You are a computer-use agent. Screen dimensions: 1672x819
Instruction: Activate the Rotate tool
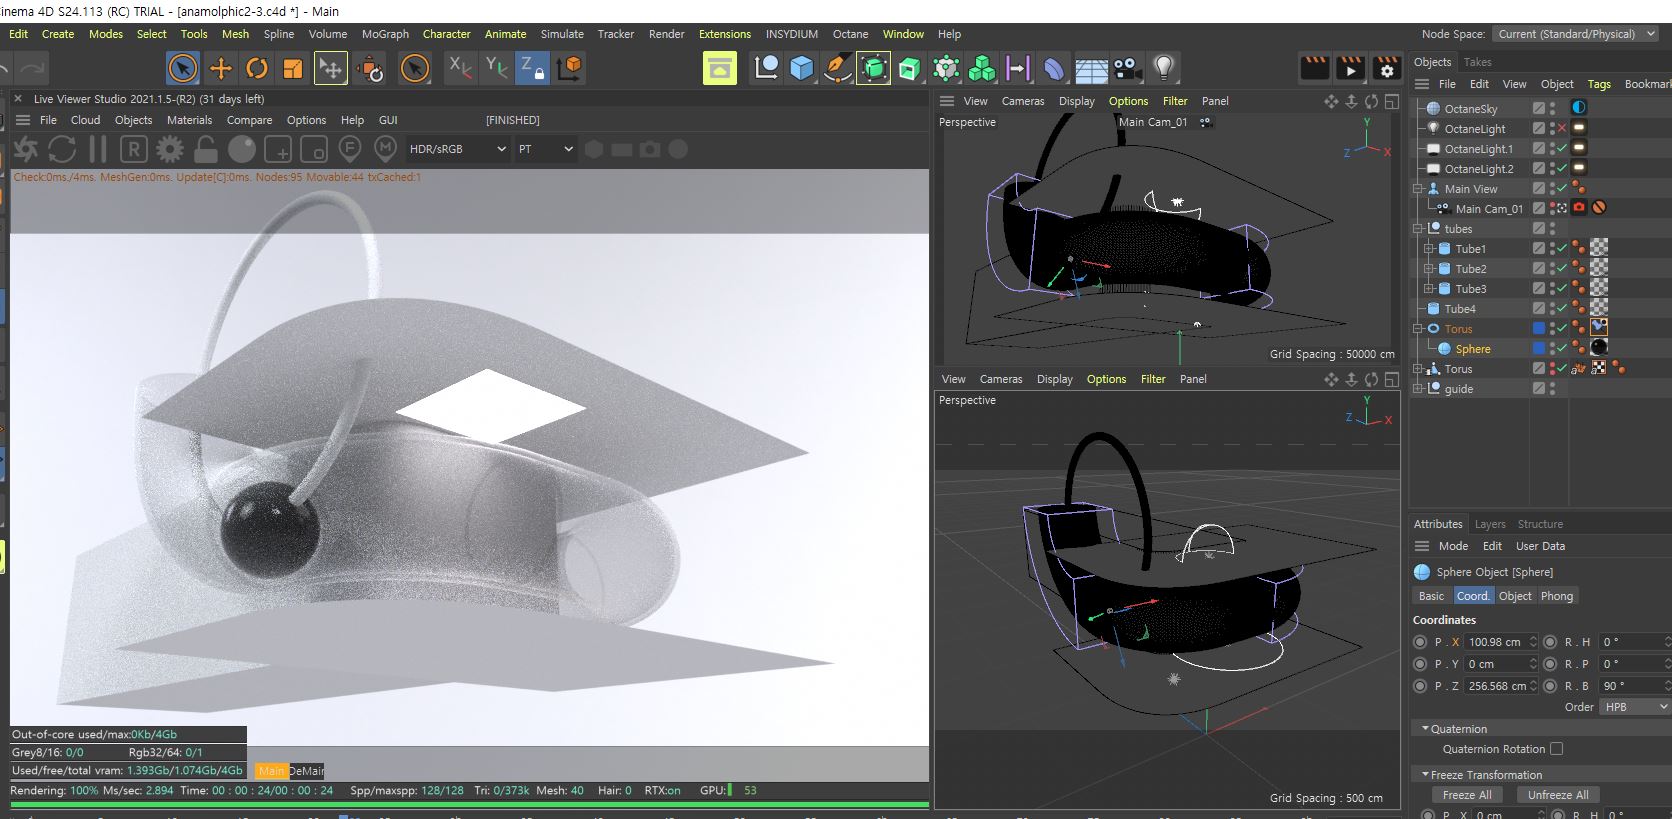point(257,68)
